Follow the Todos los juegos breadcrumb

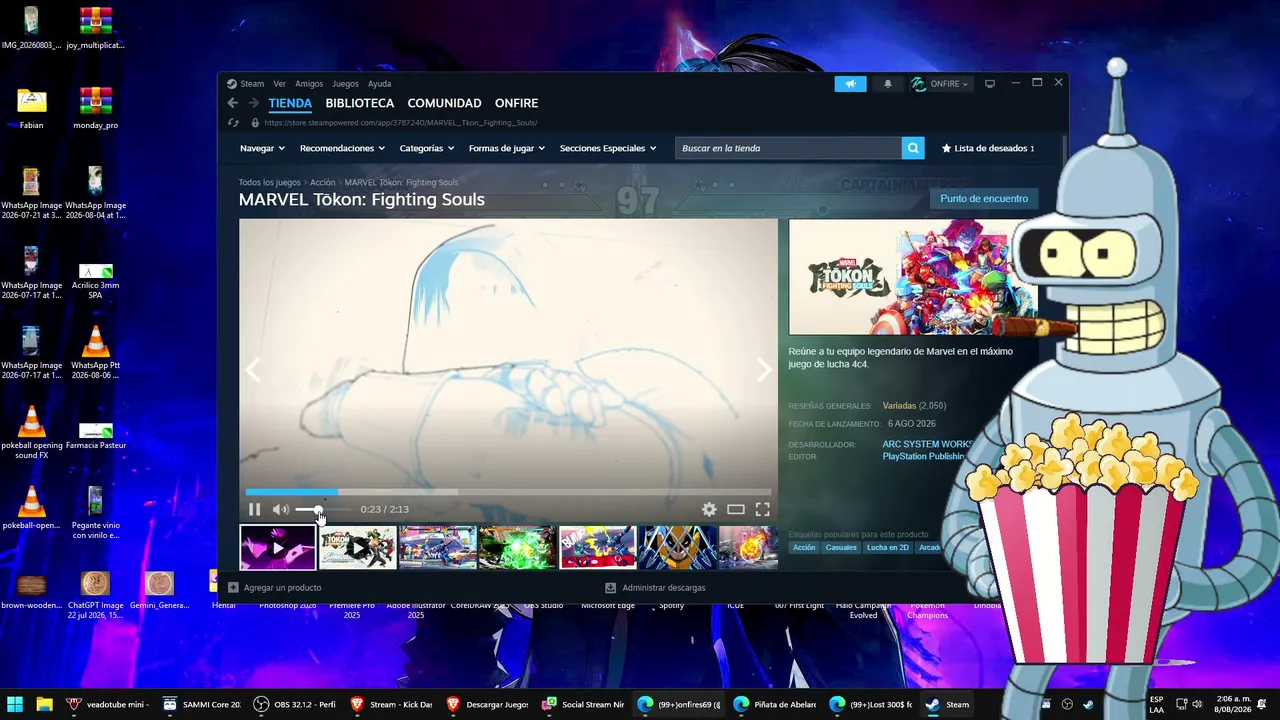click(x=269, y=183)
